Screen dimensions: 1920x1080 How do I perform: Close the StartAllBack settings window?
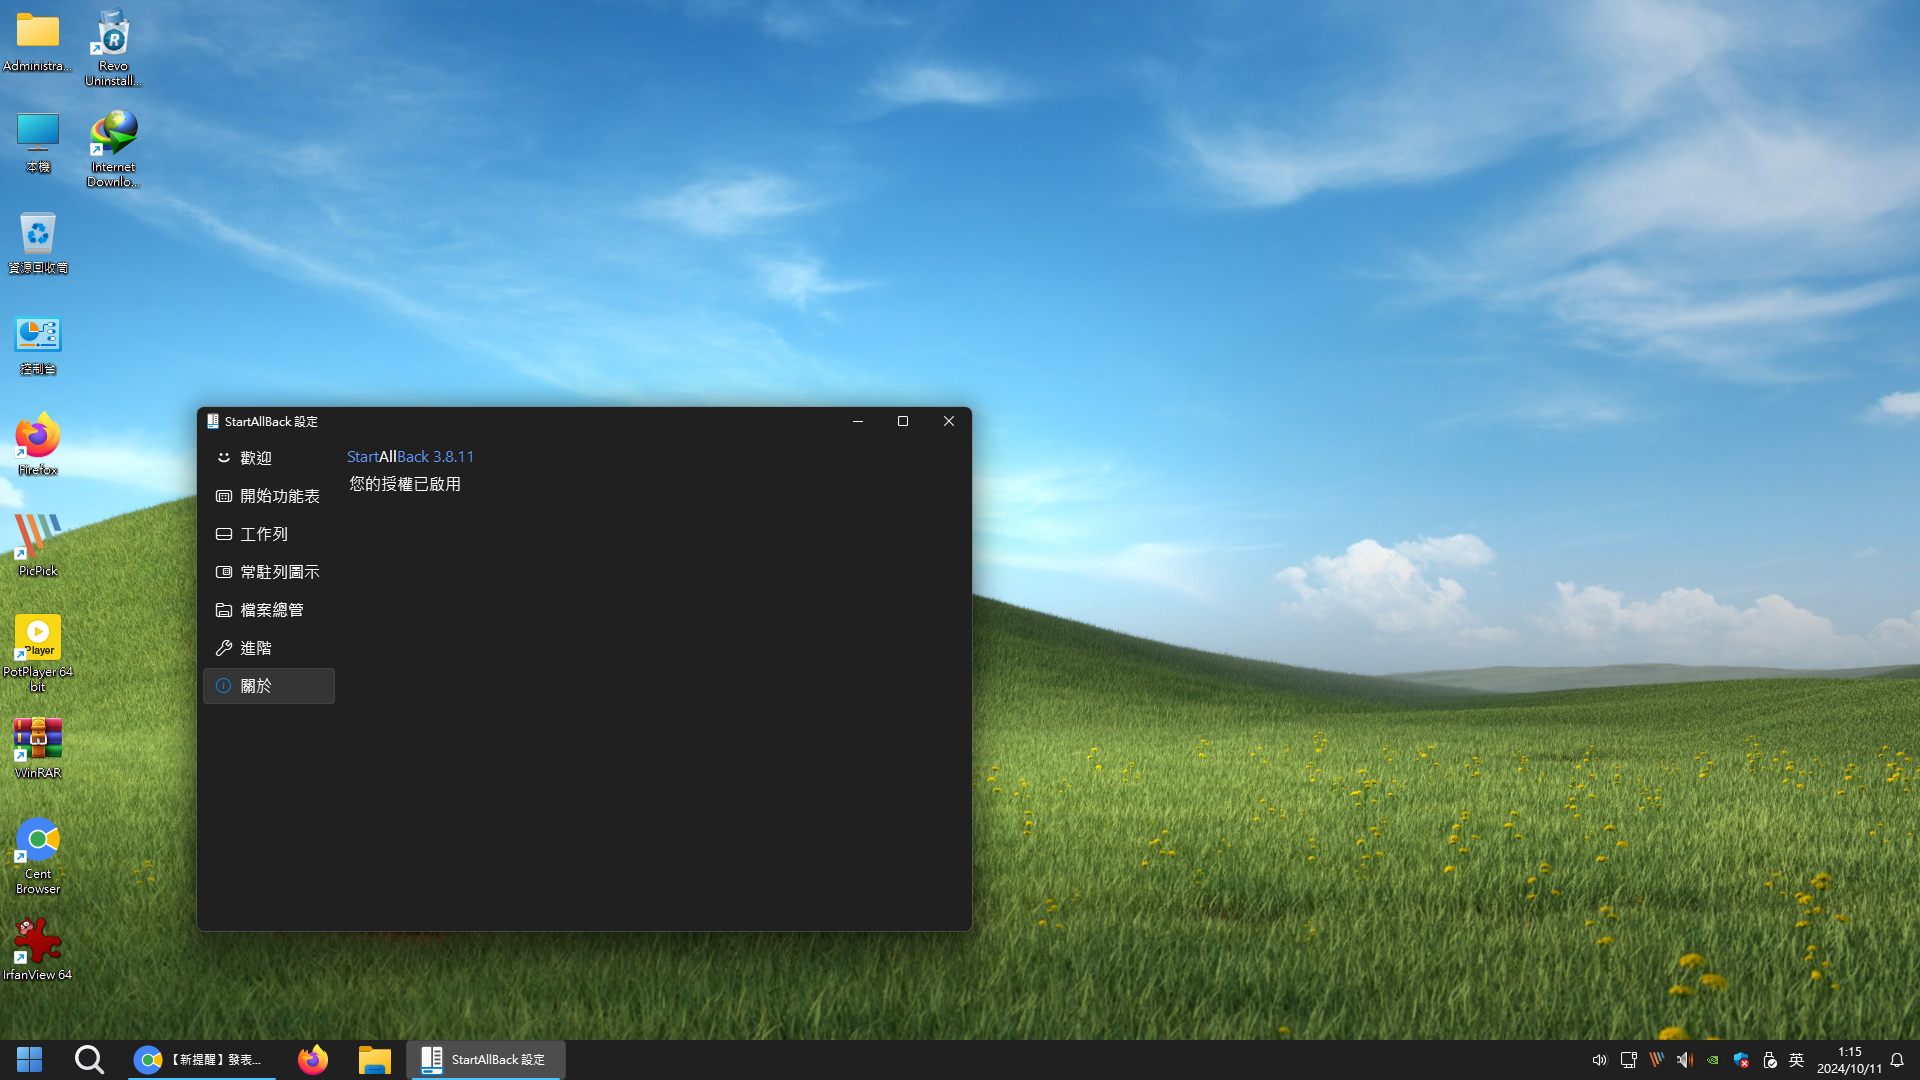[x=949, y=421]
